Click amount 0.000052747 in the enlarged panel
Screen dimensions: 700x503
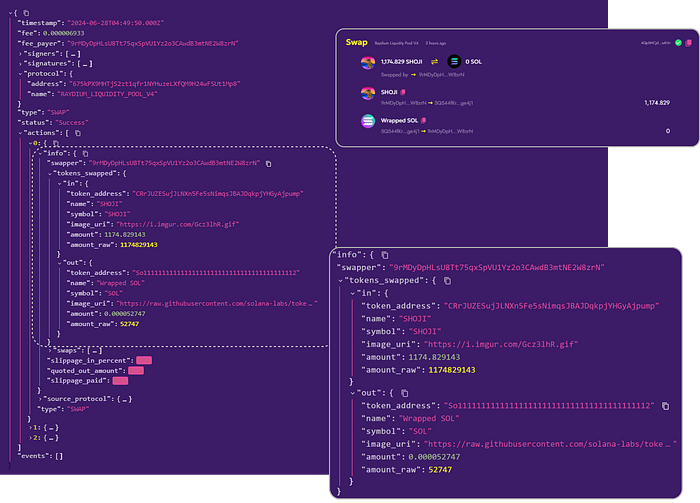(x=434, y=457)
